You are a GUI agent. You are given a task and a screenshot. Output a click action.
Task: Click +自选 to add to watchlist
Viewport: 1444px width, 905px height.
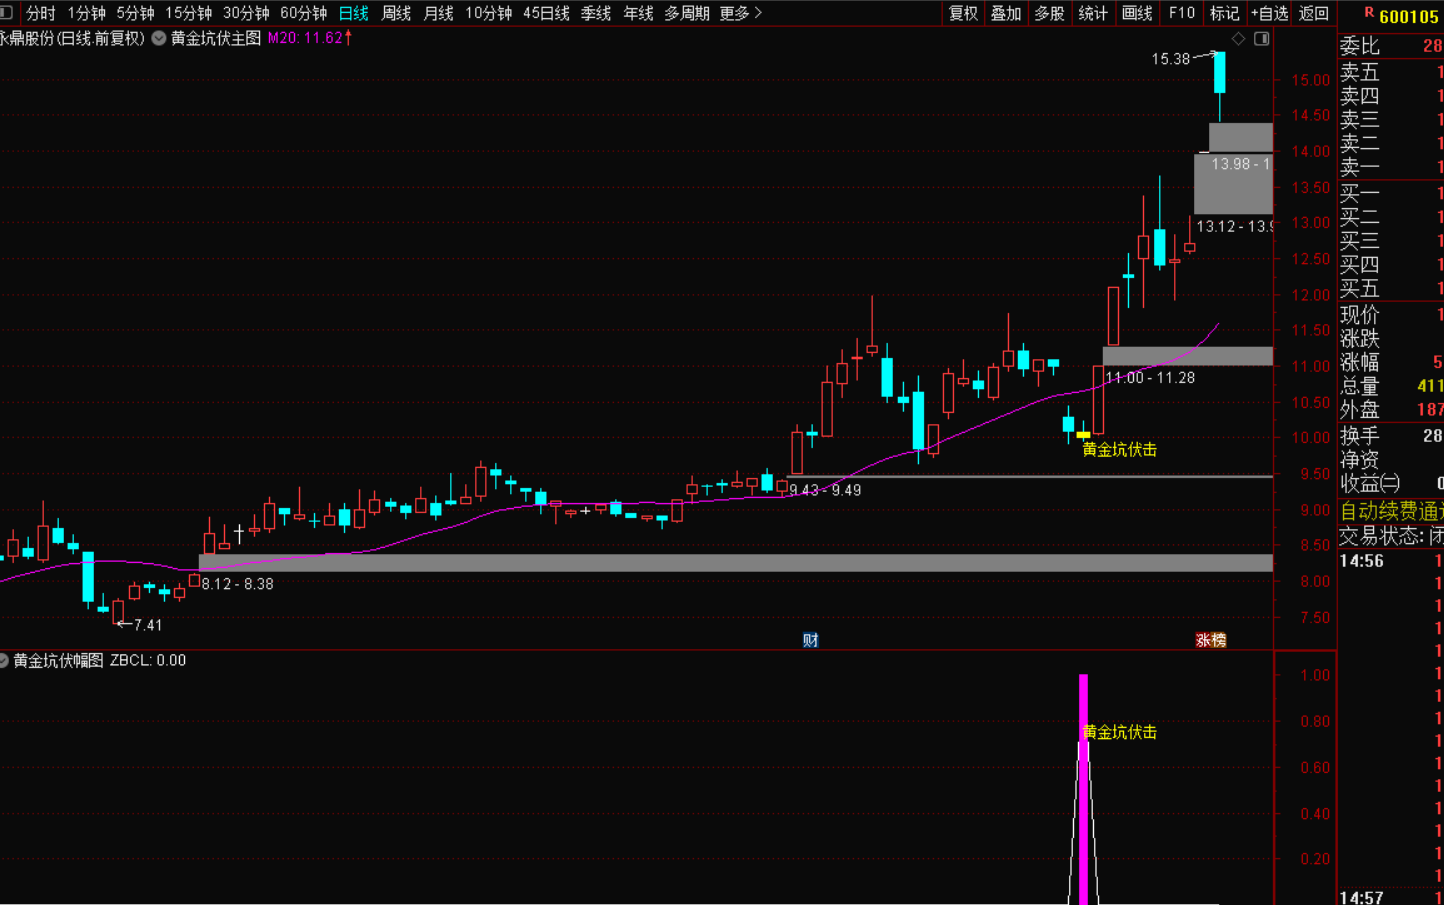[x=1269, y=13]
